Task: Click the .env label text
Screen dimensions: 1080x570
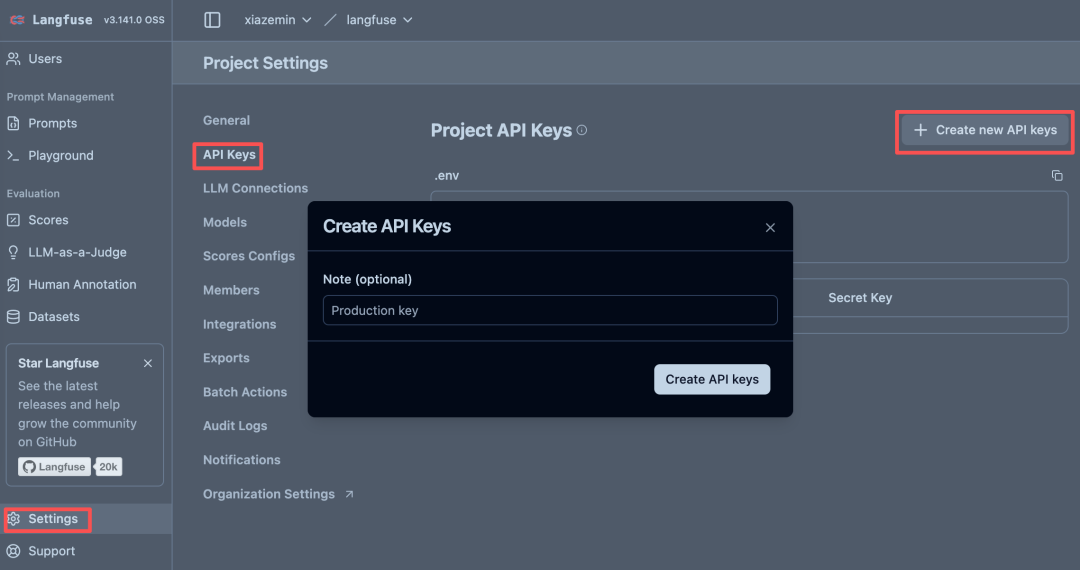Action: point(446,176)
